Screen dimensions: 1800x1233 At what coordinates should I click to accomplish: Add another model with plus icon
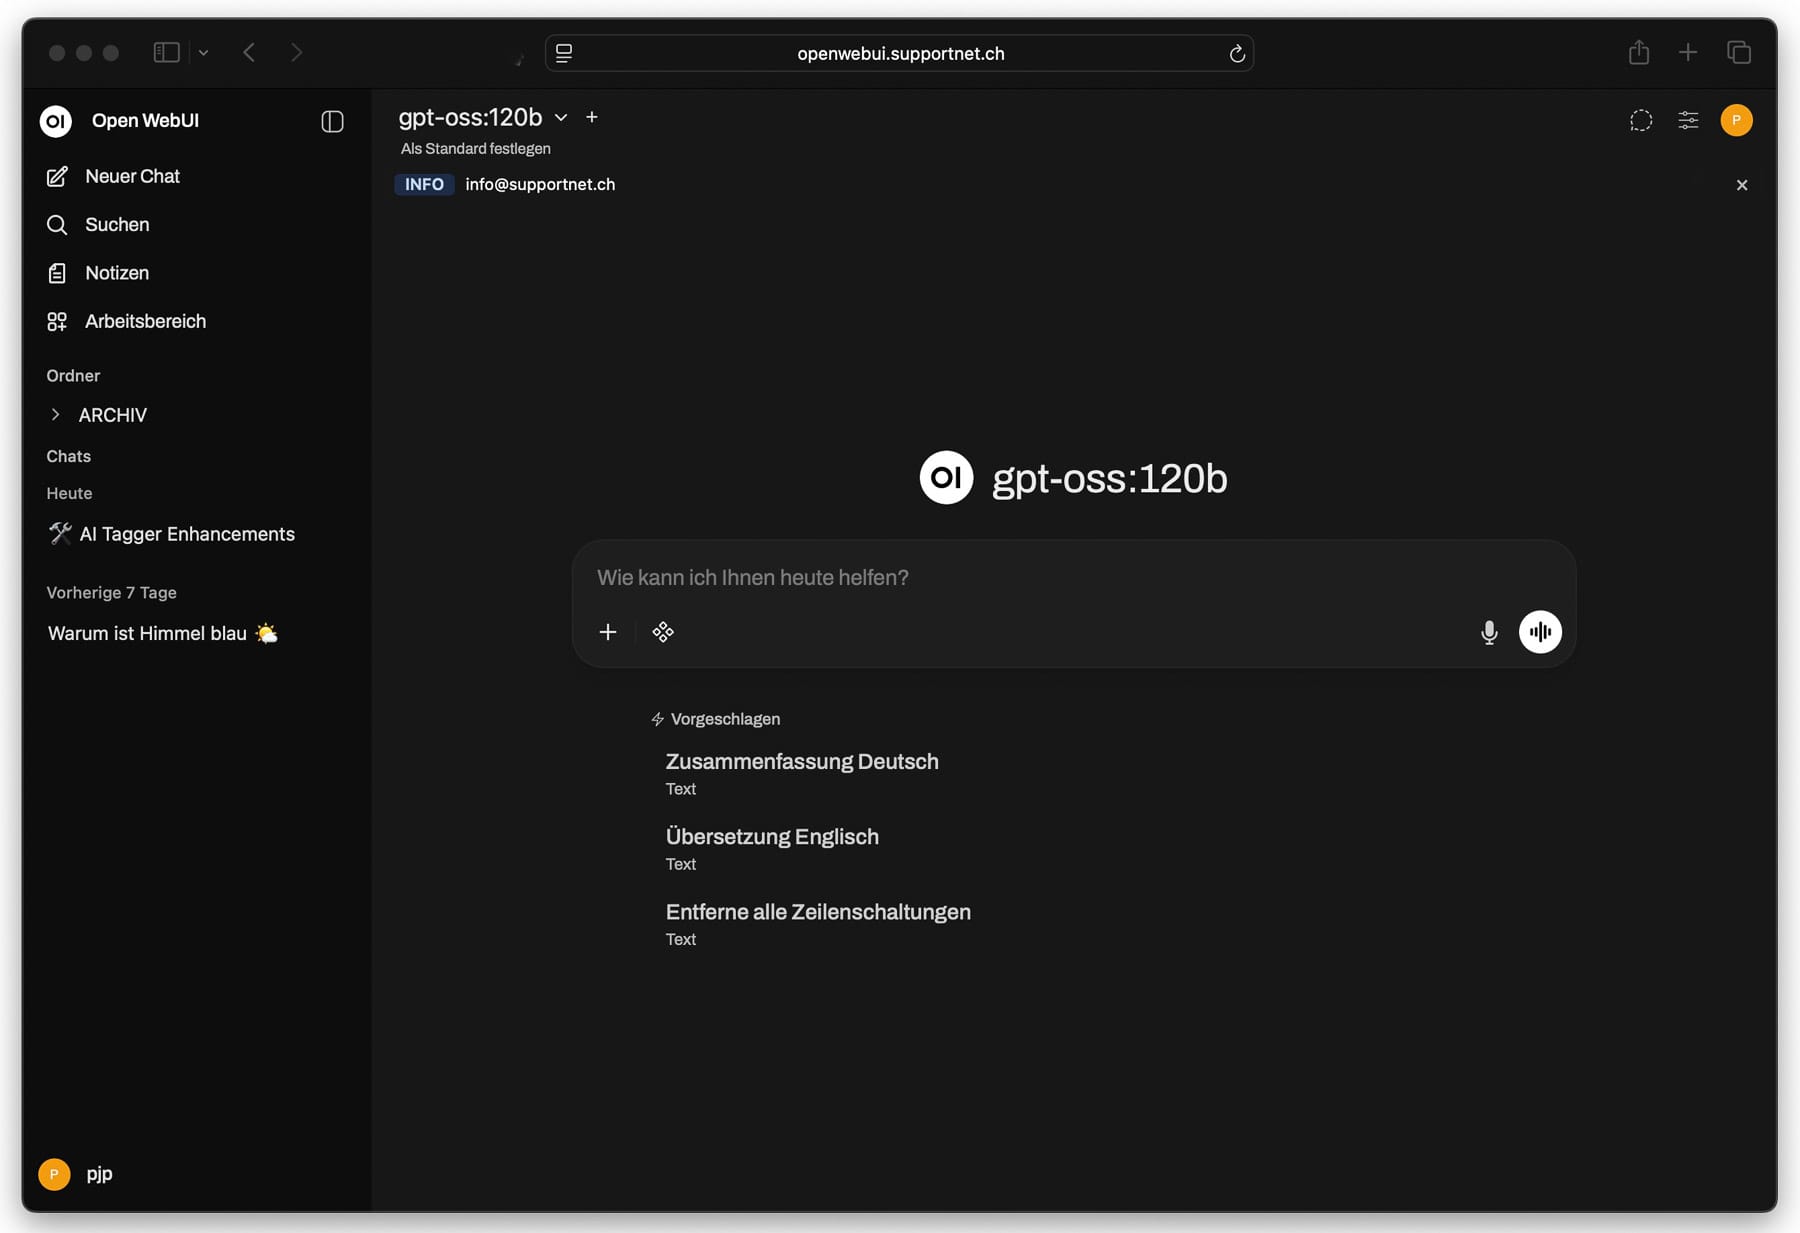click(x=592, y=117)
